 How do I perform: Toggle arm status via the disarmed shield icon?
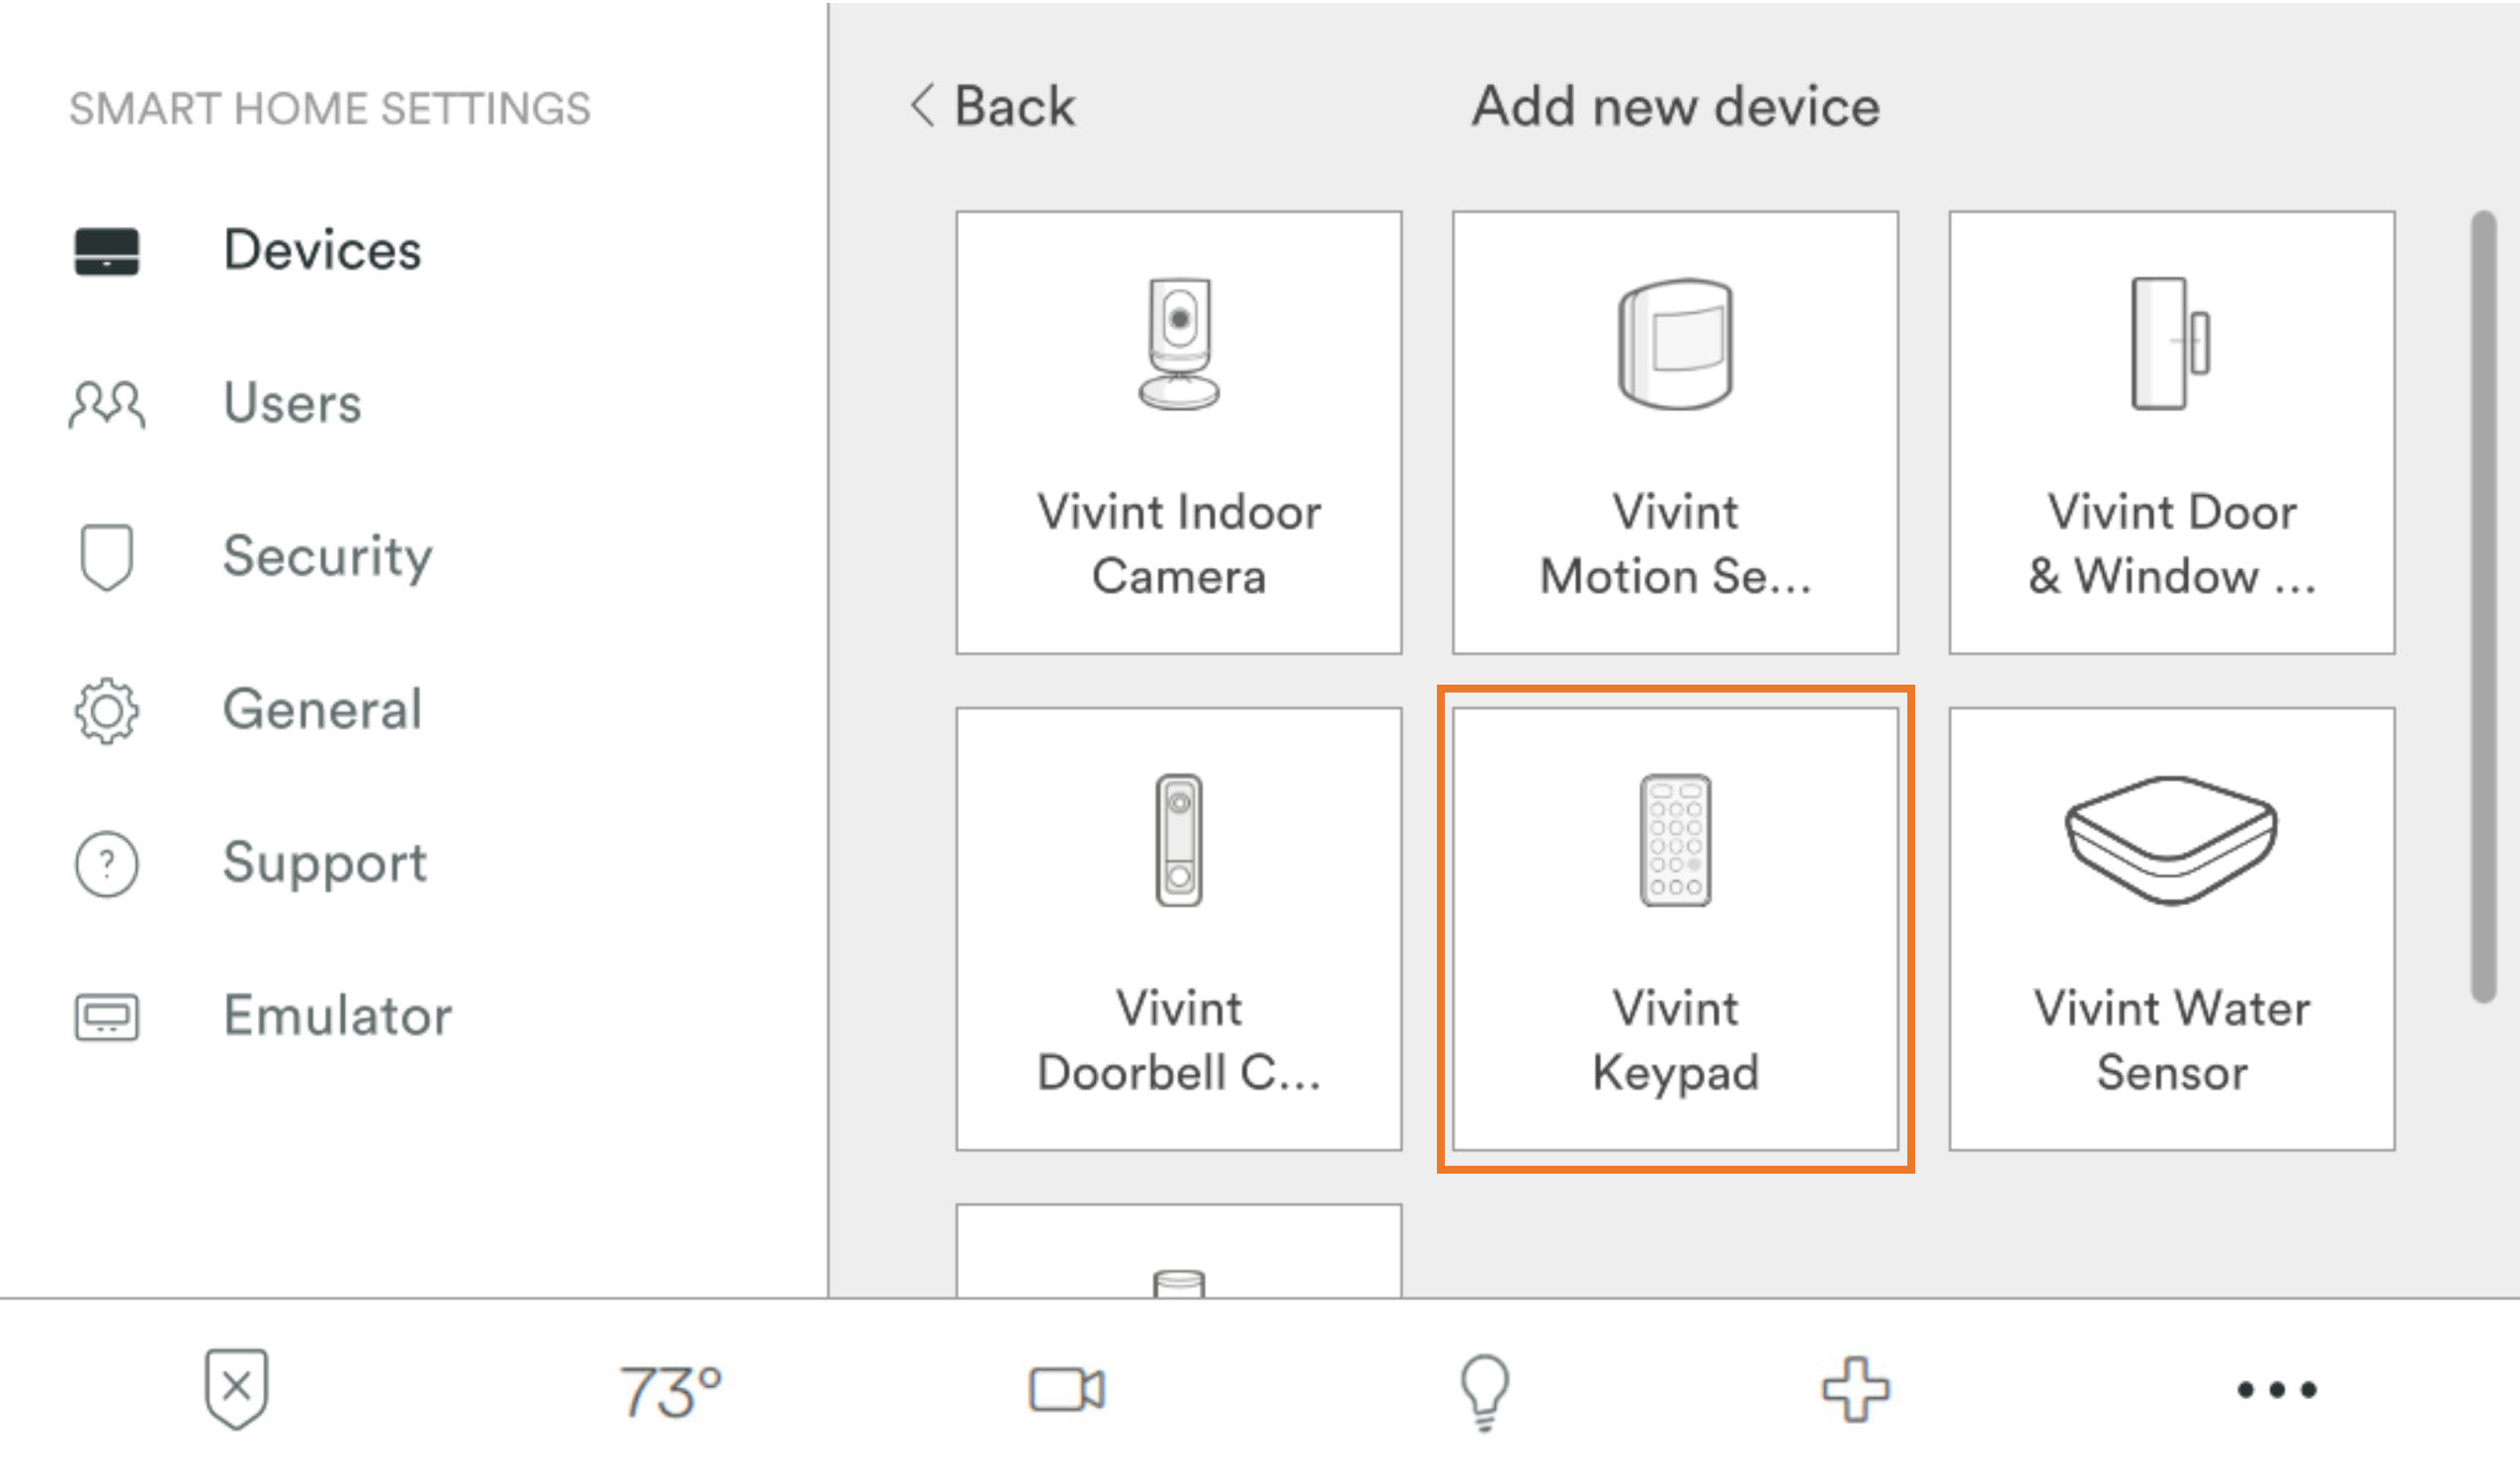click(236, 1389)
